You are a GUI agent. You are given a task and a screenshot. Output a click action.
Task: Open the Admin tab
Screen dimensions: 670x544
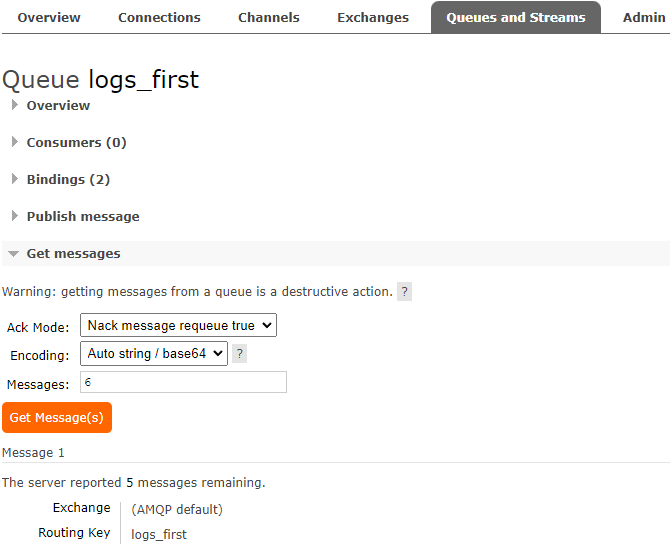pos(644,17)
